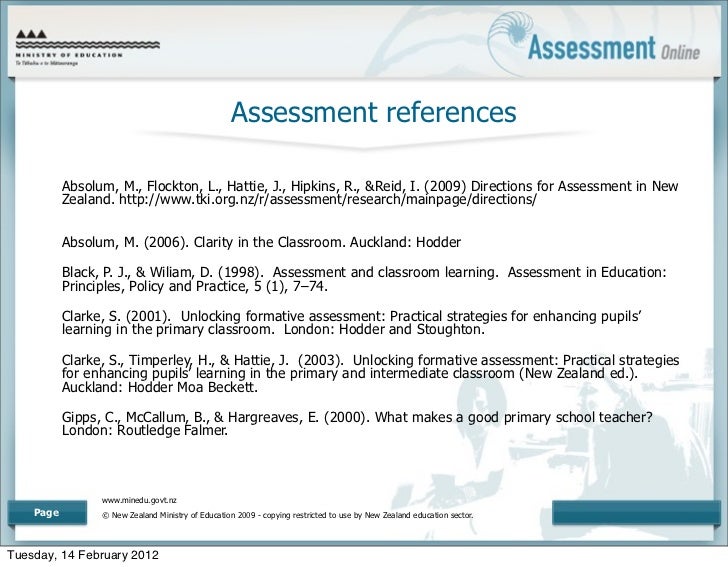The width and height of the screenshot is (728, 567).
Task: Click the 'Clarity in the Classroom' reference
Action: pos(261,242)
